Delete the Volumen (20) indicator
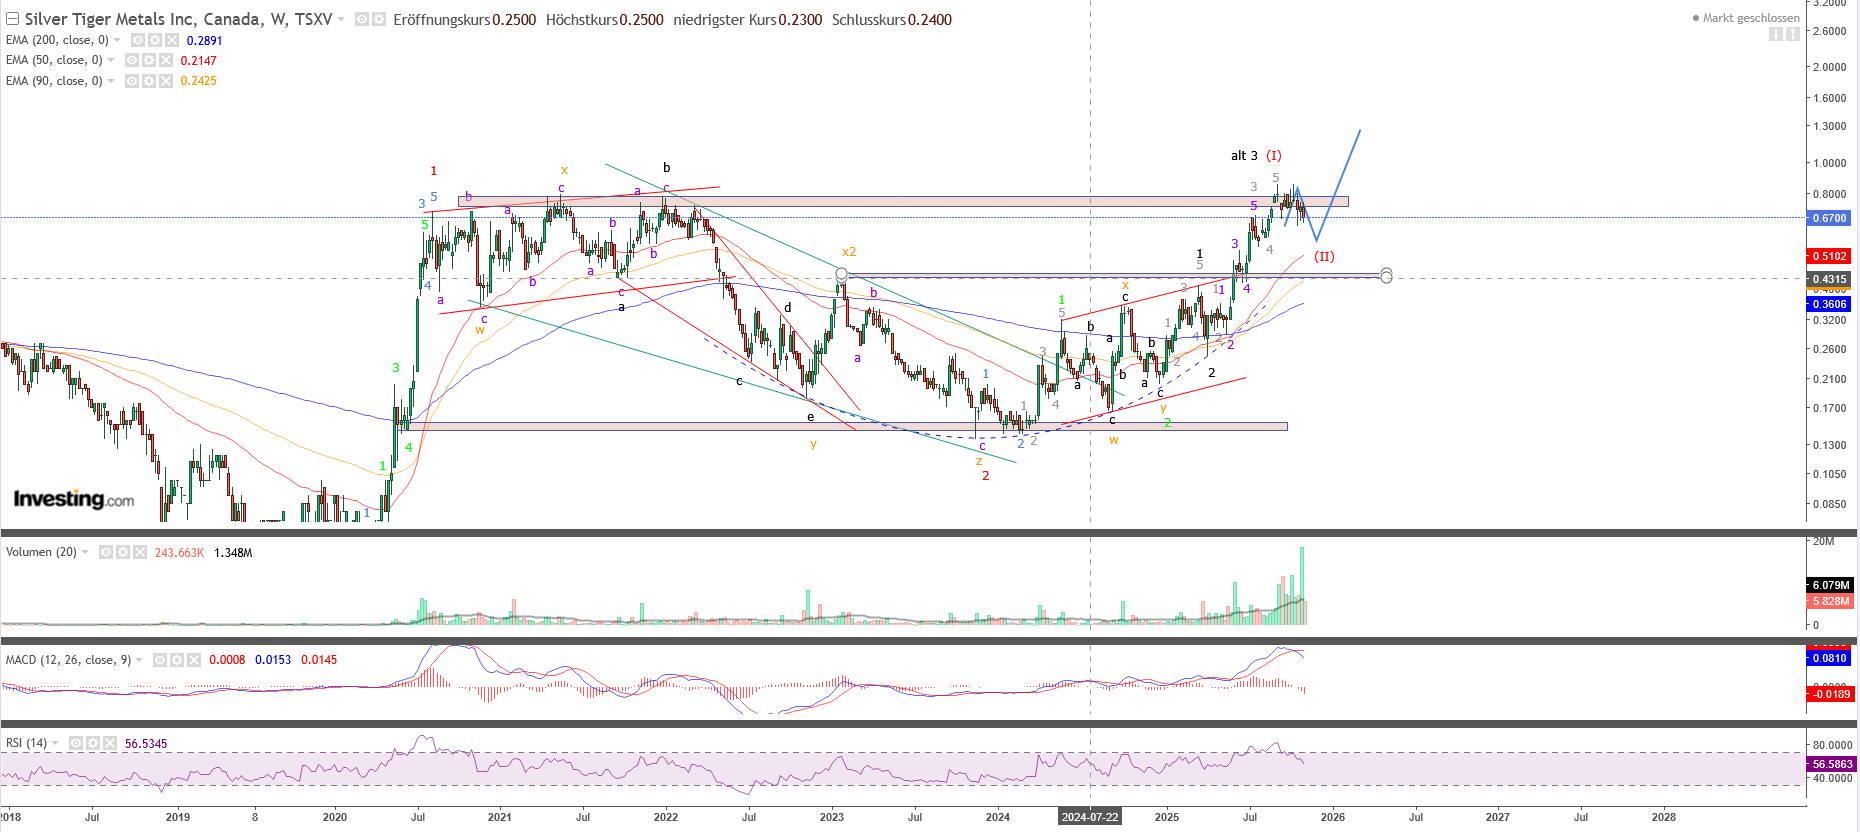Image resolution: width=1860 pixels, height=832 pixels. coord(139,552)
